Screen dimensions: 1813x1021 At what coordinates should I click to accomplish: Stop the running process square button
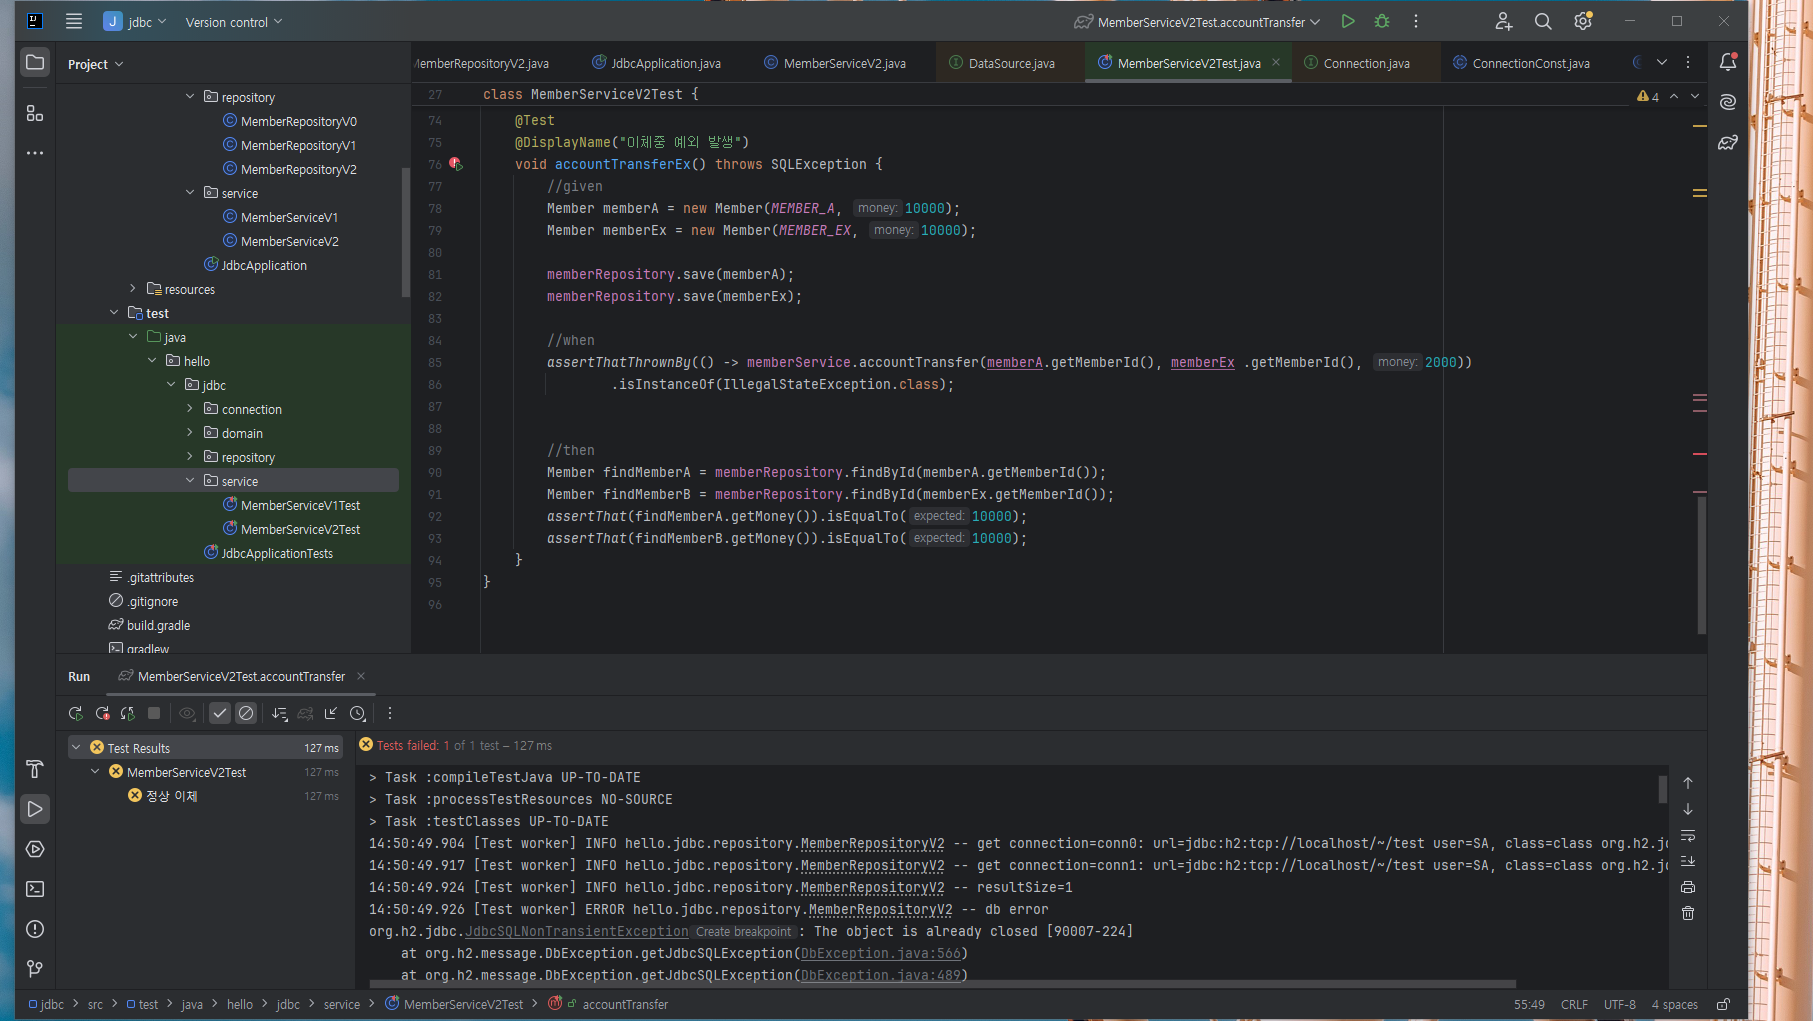click(x=154, y=713)
